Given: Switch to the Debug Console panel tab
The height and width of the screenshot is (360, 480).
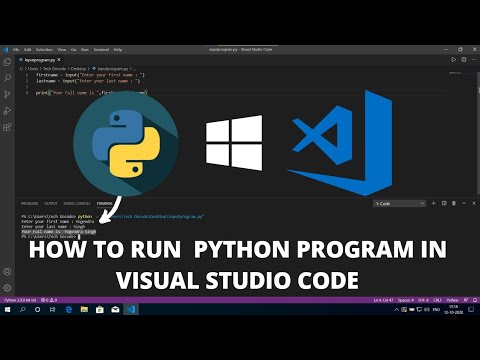Looking at the screenshot, I should click(77, 203).
